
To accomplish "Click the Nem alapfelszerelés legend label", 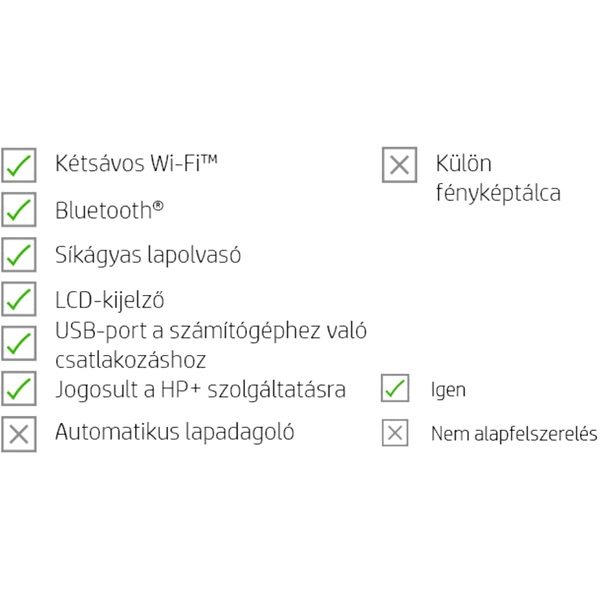I will [x=514, y=434].
